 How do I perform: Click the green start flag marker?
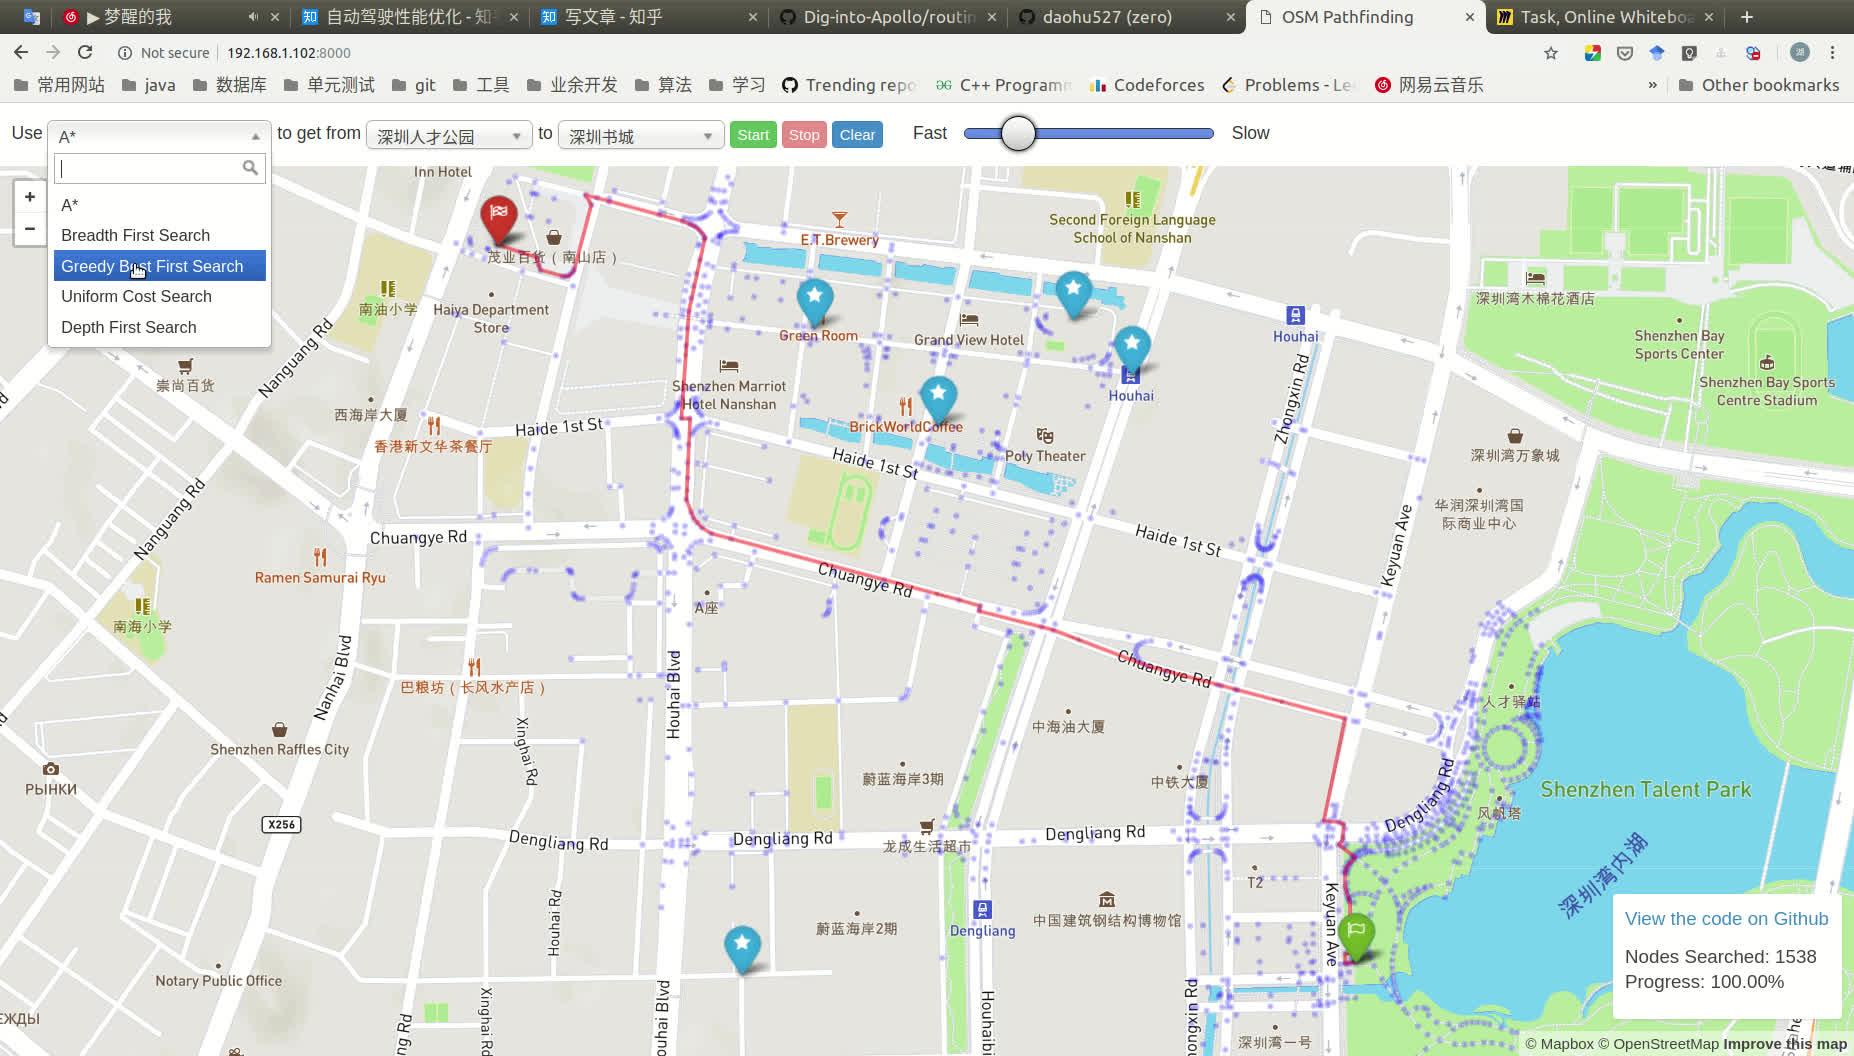tap(1356, 937)
